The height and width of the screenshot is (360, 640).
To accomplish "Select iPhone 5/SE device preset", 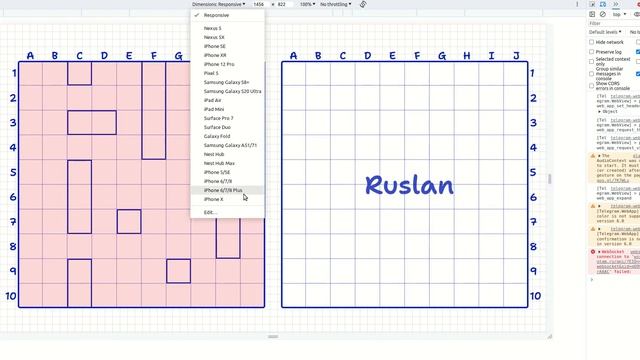I will (227, 172).
